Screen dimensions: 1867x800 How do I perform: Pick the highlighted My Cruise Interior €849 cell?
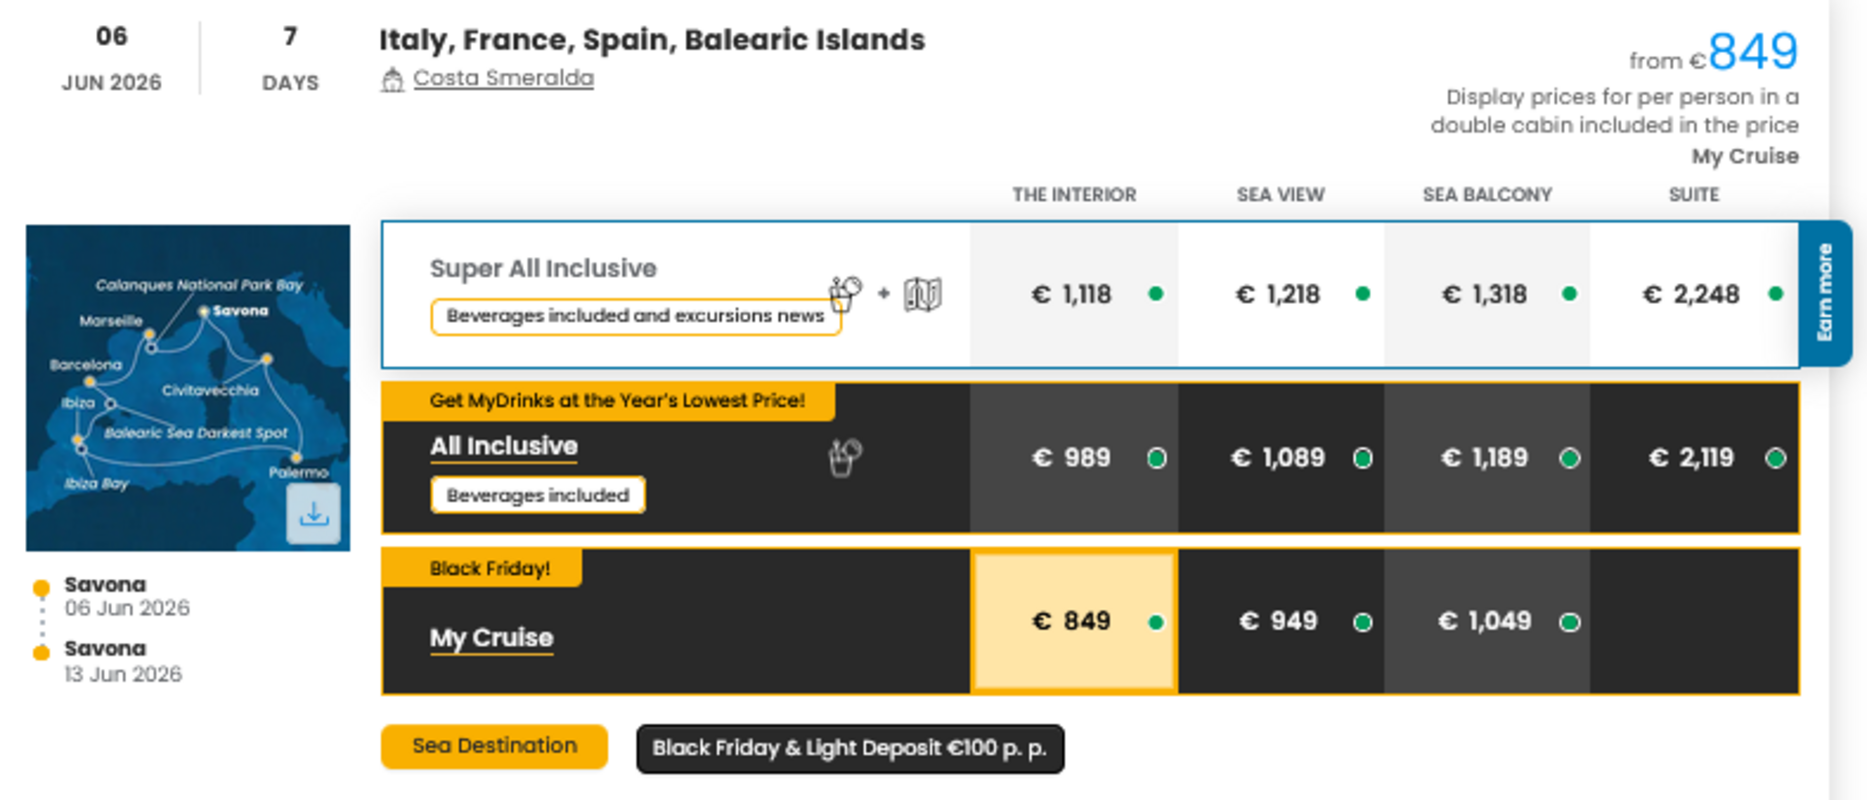[1074, 622]
